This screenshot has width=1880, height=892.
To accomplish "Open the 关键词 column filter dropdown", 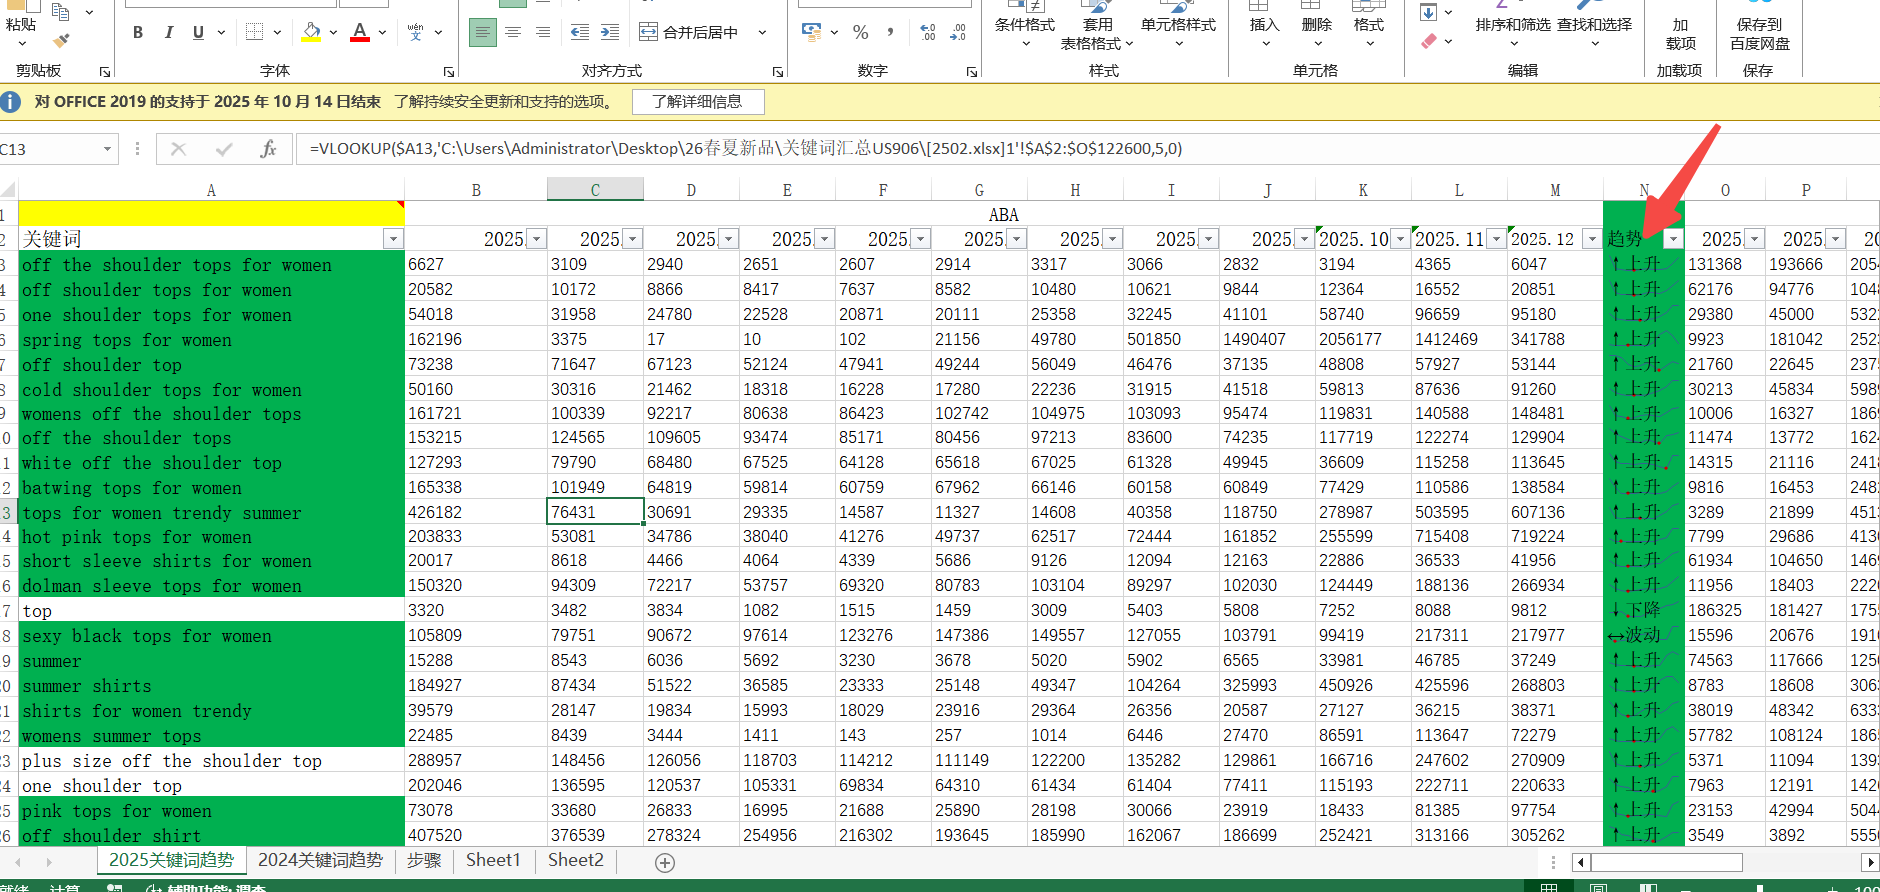I will tap(393, 239).
